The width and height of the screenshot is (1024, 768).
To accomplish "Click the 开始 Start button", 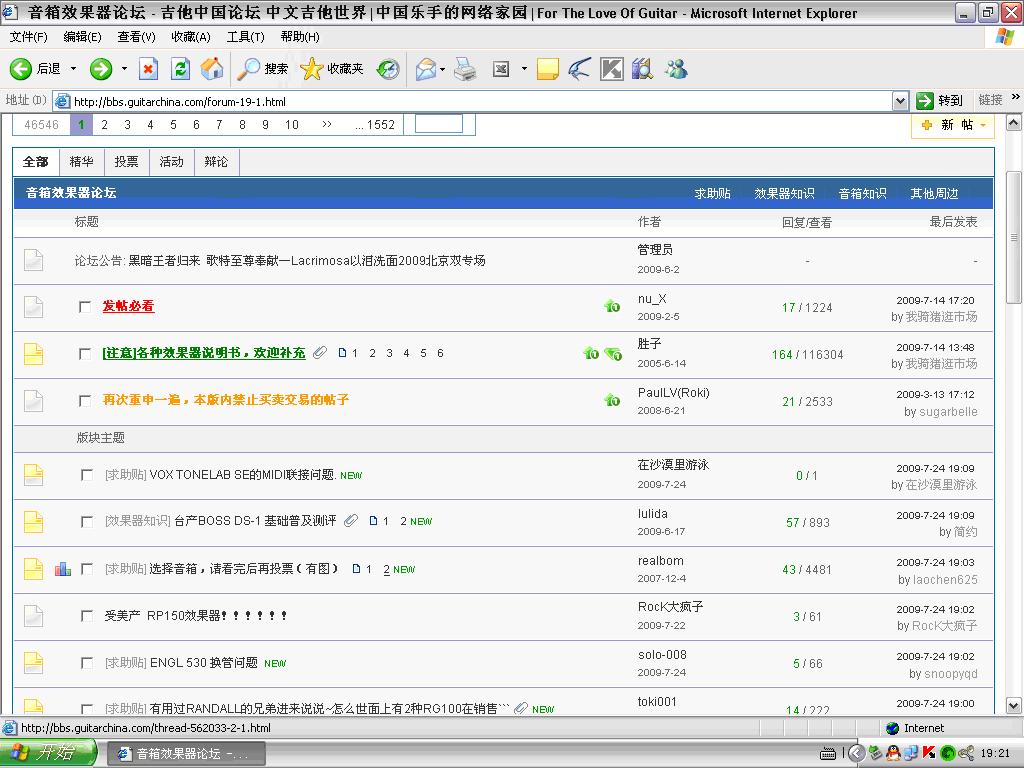I will (49, 753).
